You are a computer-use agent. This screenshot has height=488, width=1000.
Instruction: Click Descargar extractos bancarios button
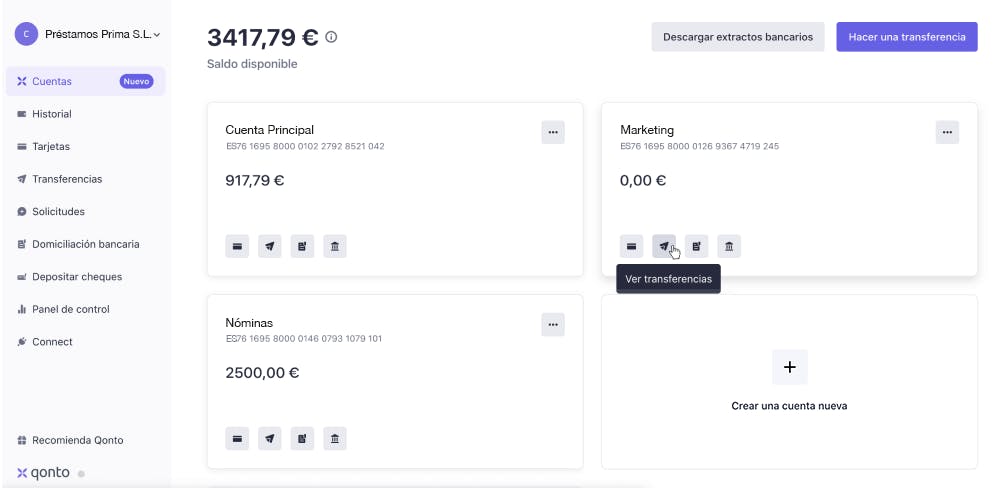point(738,37)
